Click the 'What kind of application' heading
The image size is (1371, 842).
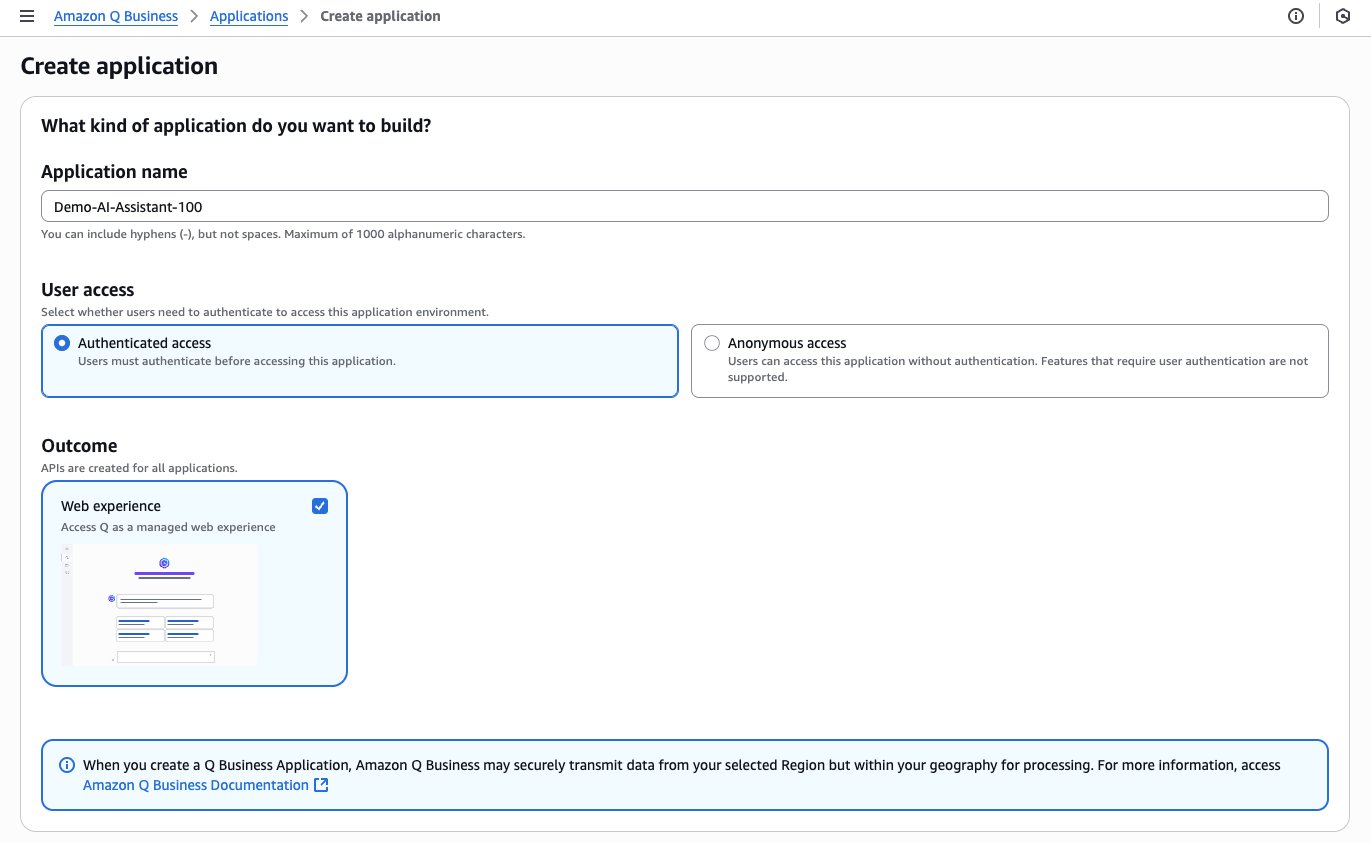pyautogui.click(x=236, y=126)
